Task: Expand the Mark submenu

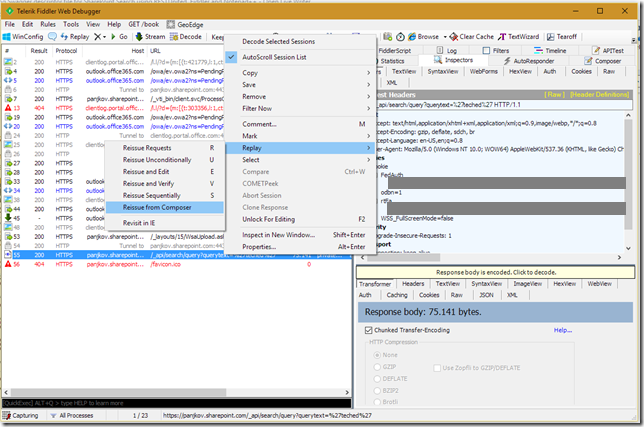Action: [x=300, y=136]
